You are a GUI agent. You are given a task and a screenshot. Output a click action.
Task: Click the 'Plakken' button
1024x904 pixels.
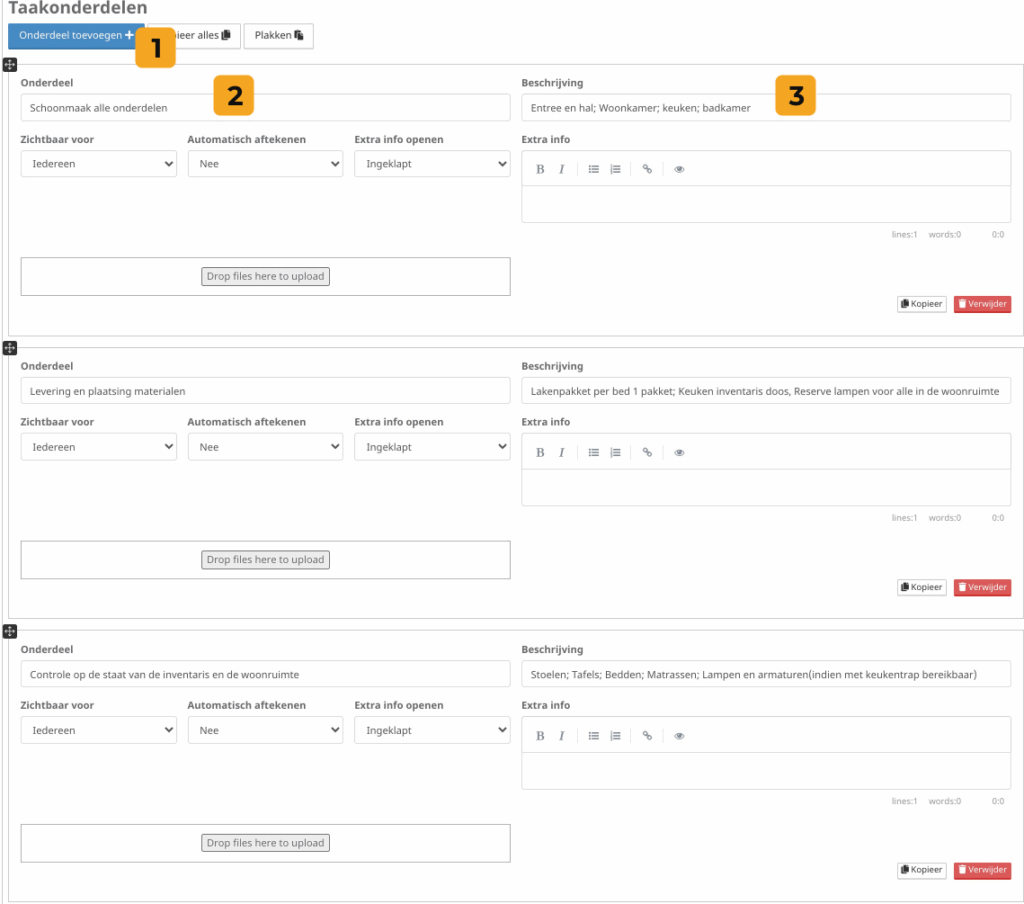[278, 35]
